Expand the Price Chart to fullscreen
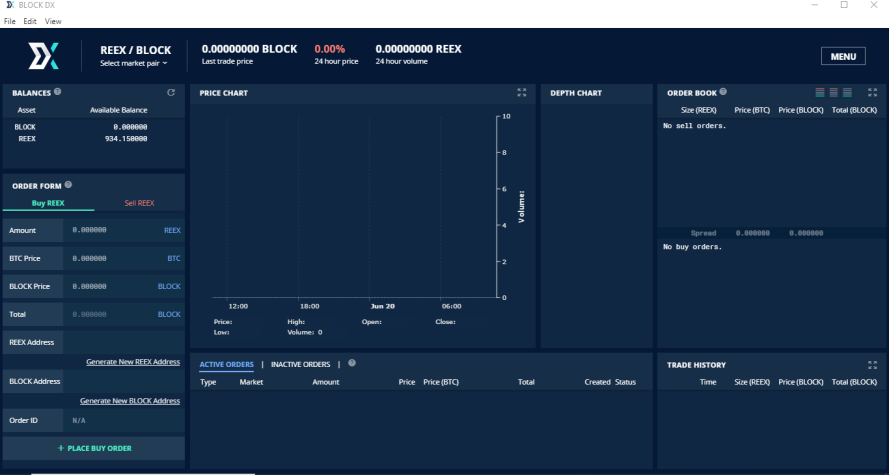889x475 pixels. 522,92
